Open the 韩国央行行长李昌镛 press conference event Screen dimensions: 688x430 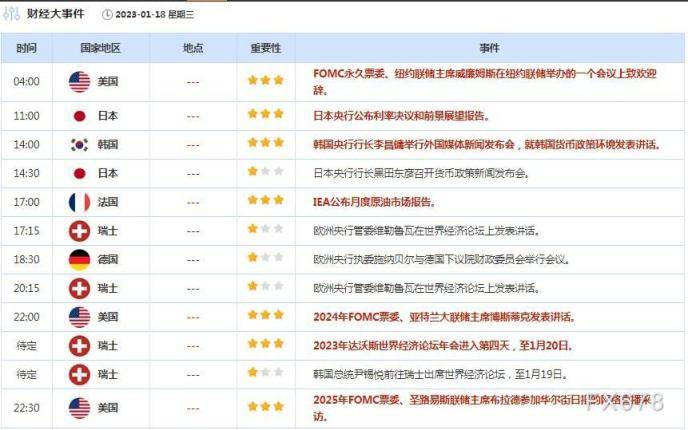pyautogui.click(x=487, y=145)
